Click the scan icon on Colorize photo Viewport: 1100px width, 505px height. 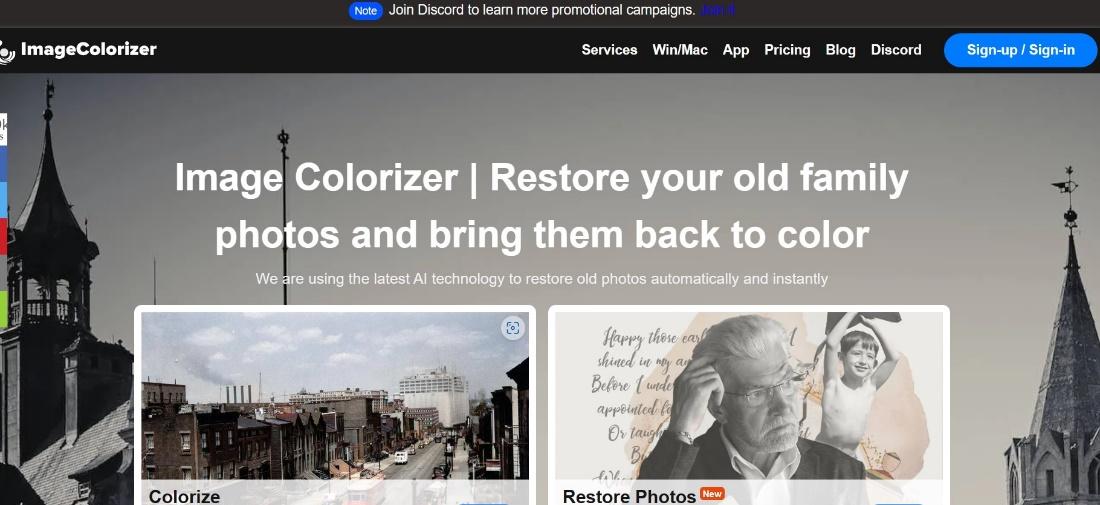tap(513, 328)
